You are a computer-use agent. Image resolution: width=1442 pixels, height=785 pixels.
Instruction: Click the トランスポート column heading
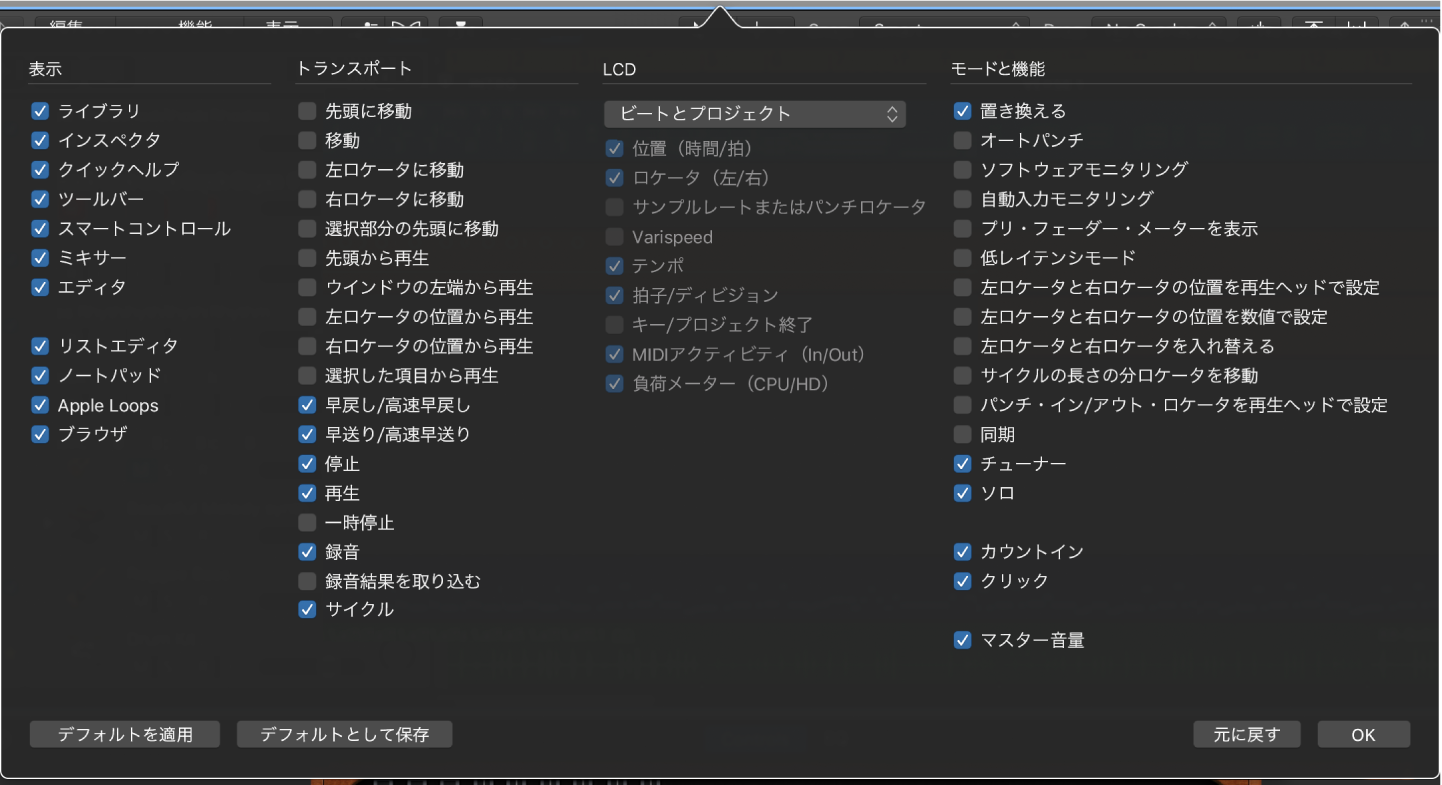[354, 69]
